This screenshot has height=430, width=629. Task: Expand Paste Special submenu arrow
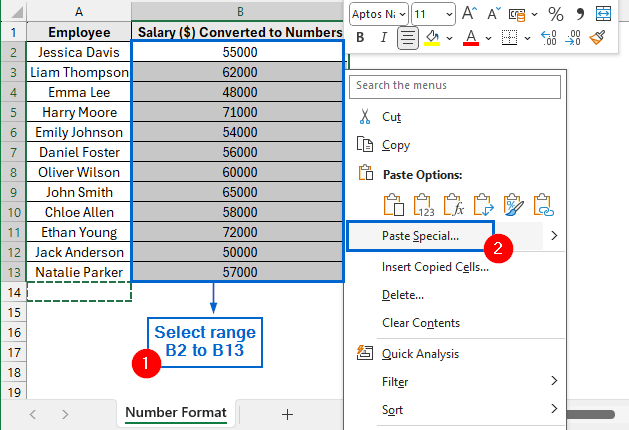click(x=554, y=236)
